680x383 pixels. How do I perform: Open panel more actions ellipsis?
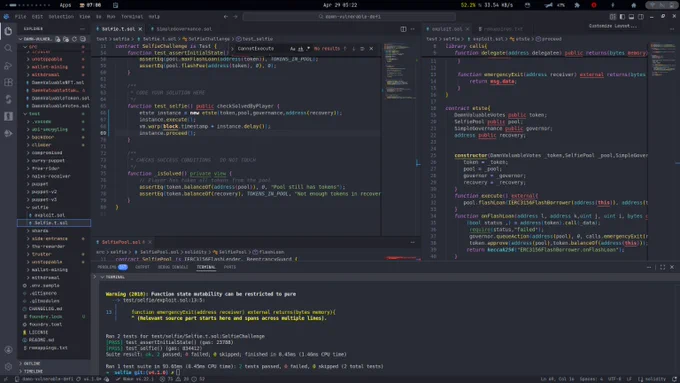tap(649, 267)
